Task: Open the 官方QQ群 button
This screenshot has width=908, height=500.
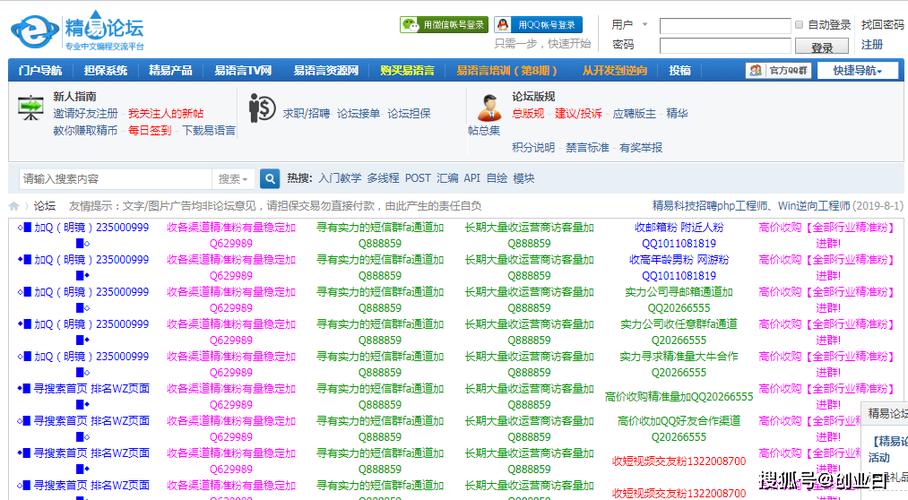Action: [778, 71]
